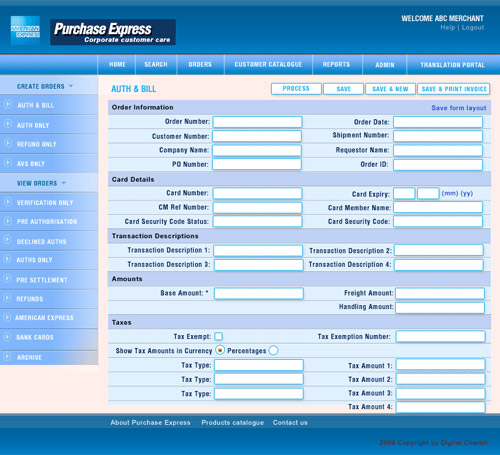The height and width of the screenshot is (455, 500).
Task: Click arrow icon beside Auth & Bill
Action: click(7, 104)
